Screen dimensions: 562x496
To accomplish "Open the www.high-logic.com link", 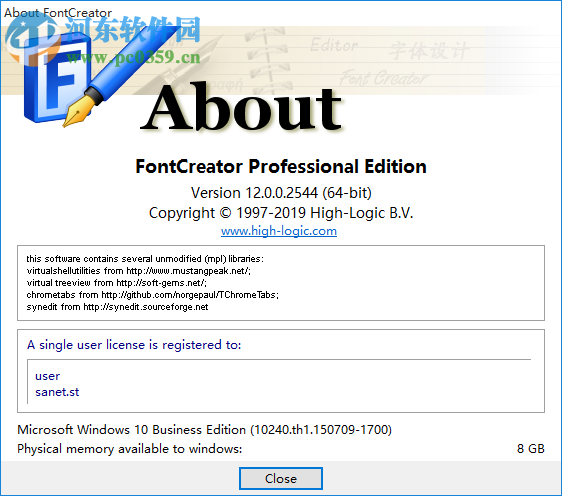I will pyautogui.click(x=279, y=231).
